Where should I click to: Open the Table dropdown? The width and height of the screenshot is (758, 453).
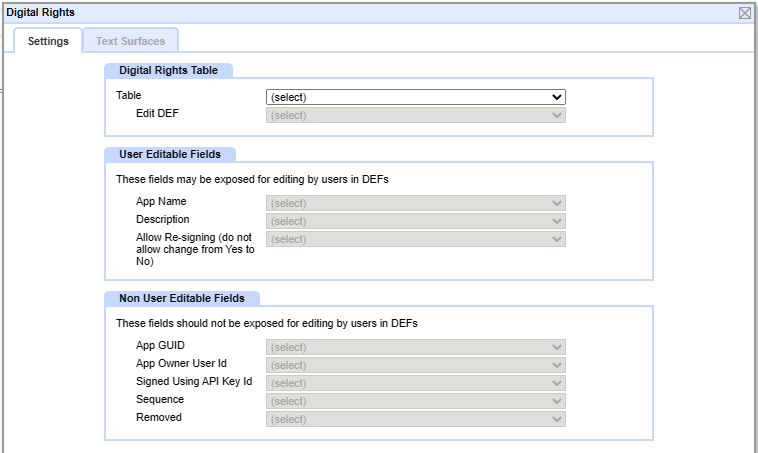point(416,97)
